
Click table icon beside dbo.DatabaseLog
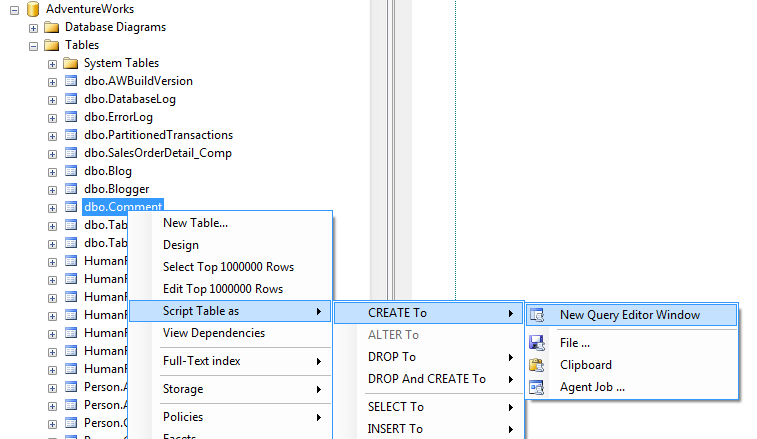pos(71,99)
